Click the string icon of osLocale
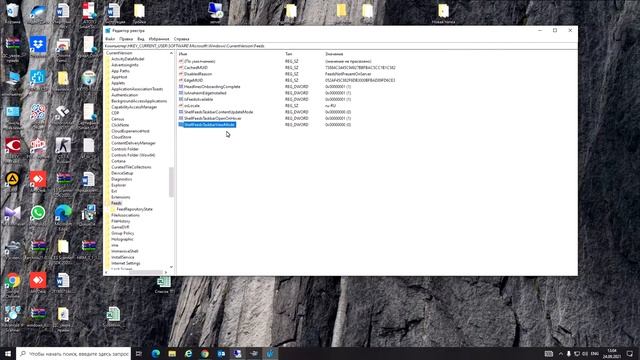This screenshot has width=640, height=360. coord(181,106)
